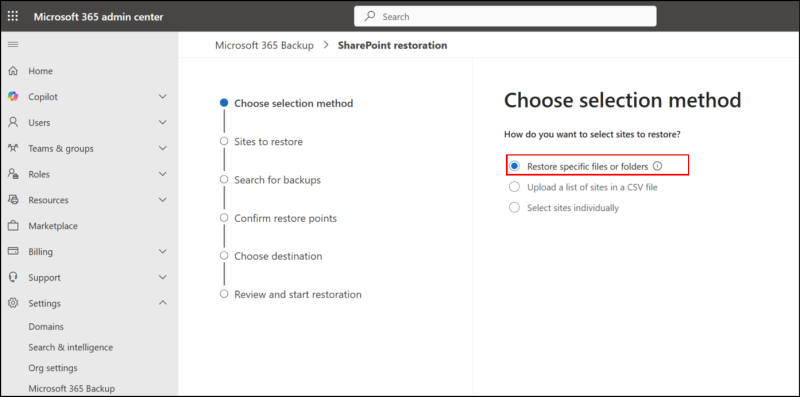Expand the Billing menu chevron

click(x=163, y=252)
